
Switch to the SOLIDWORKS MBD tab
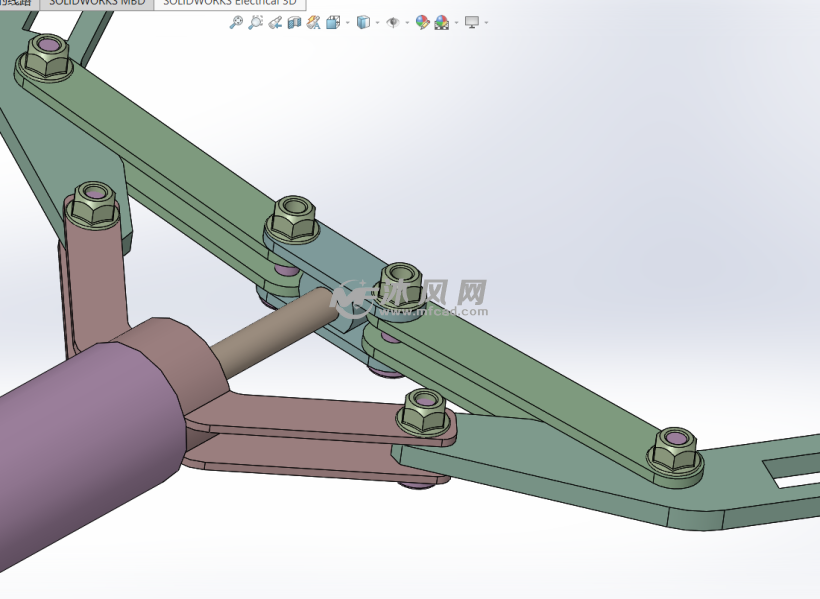tap(96, 3)
